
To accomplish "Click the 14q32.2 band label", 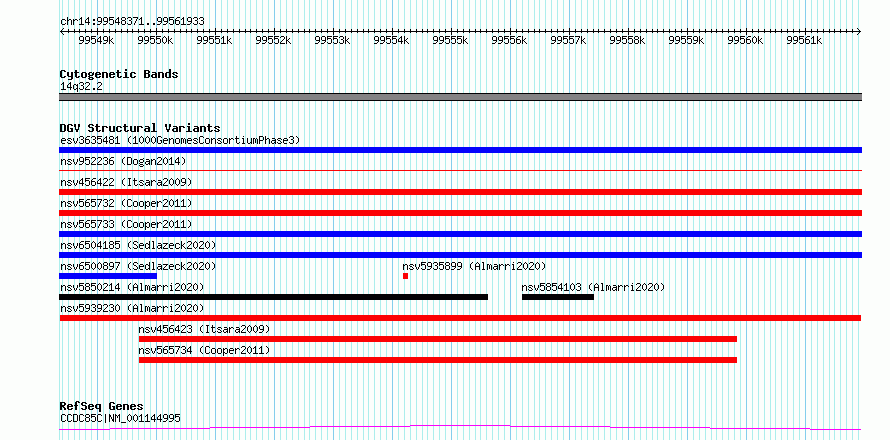I will click(81, 87).
